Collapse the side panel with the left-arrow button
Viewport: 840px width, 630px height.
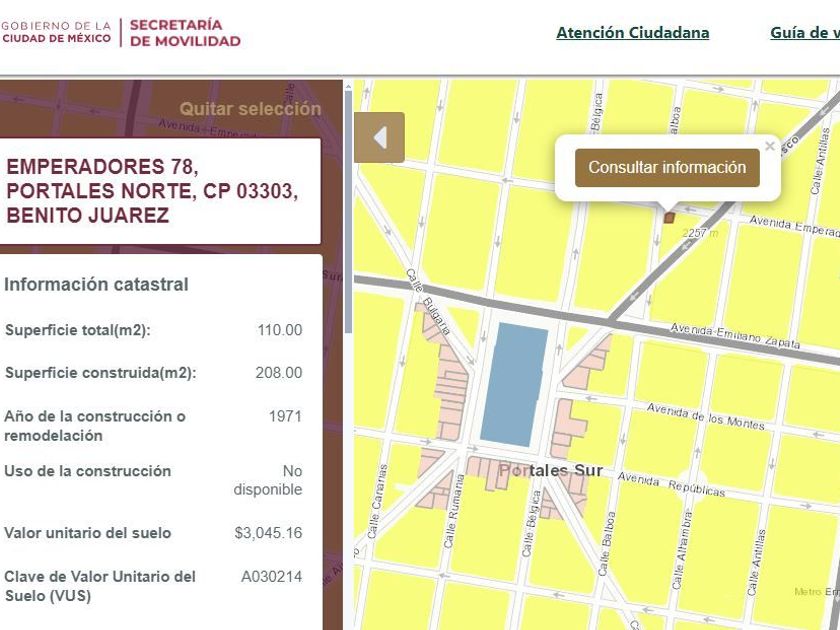coord(379,138)
